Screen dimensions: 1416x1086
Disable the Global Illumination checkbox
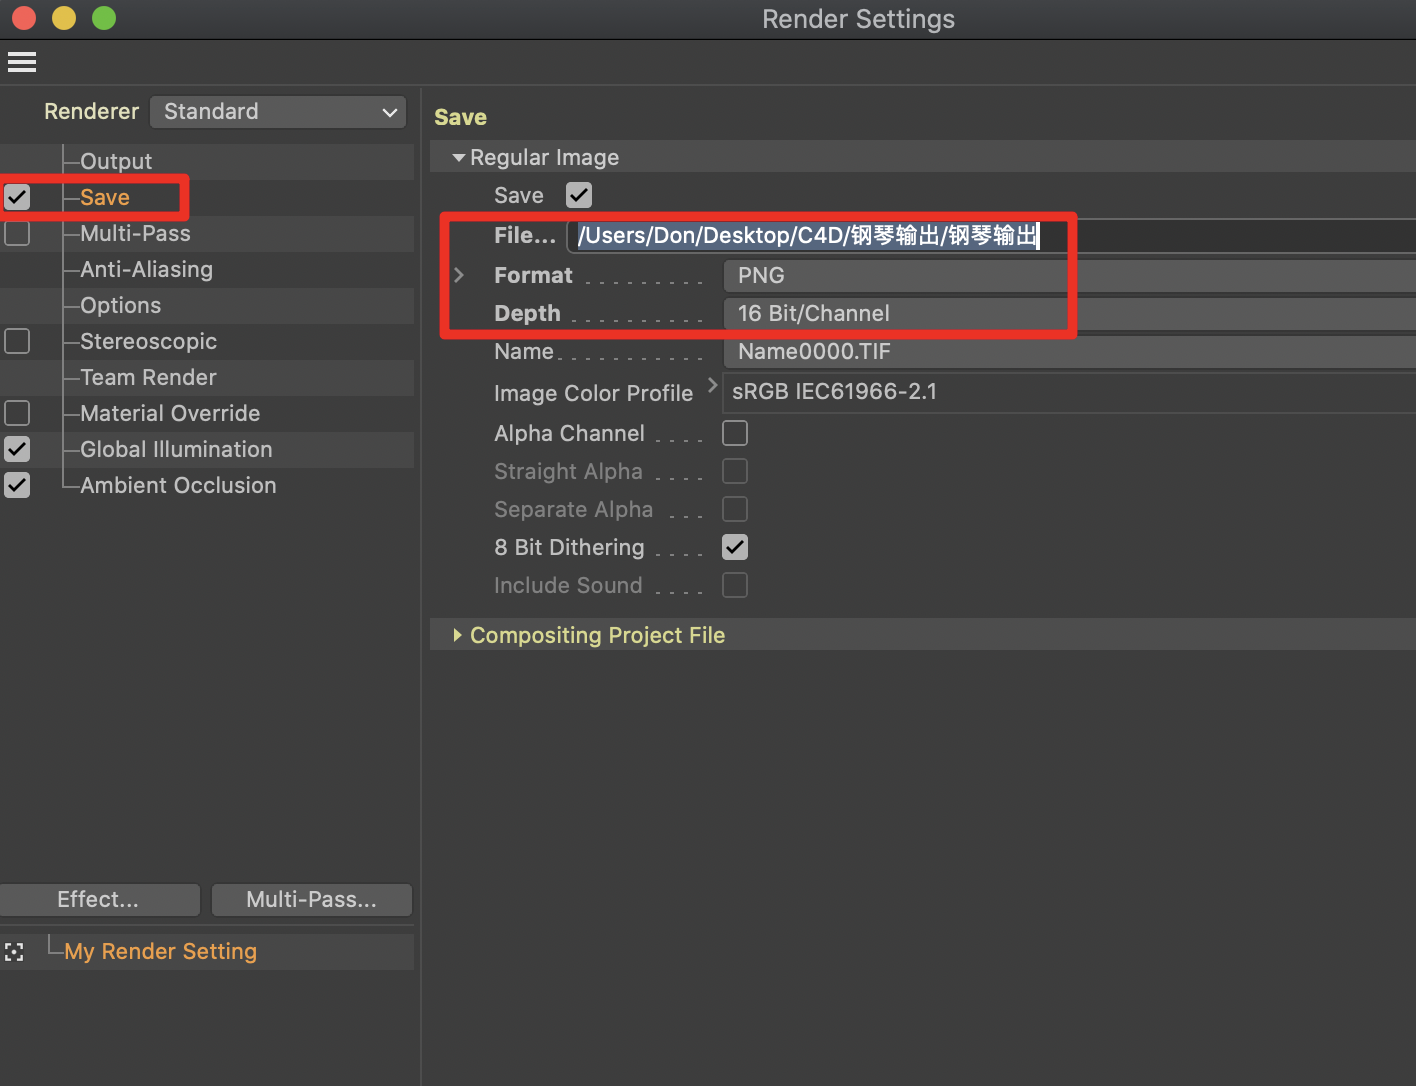pyautogui.click(x=17, y=449)
